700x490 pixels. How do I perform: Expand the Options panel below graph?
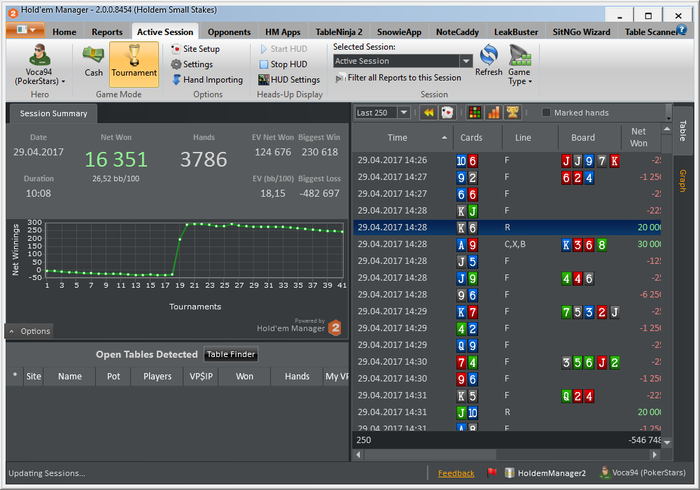point(29,331)
